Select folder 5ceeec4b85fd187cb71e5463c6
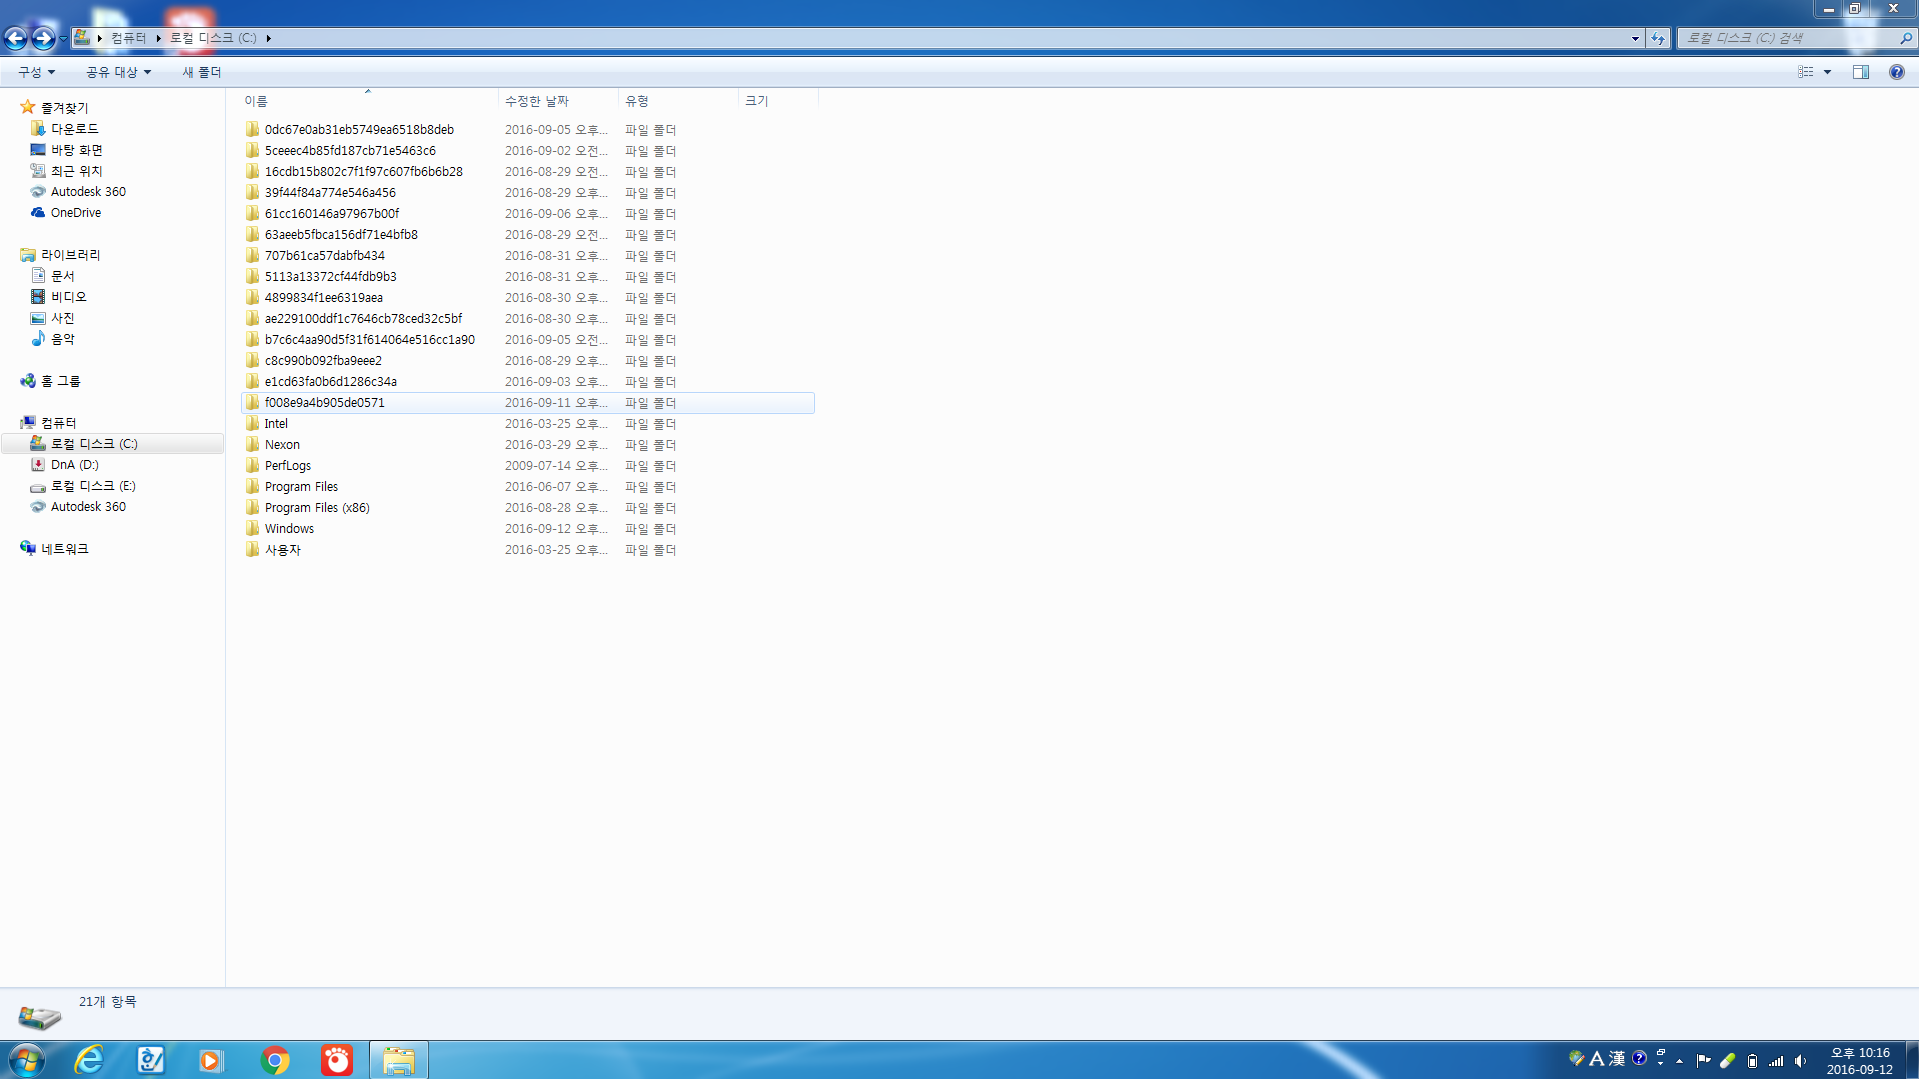Viewport: 1919px width, 1079px height. [528, 151]
